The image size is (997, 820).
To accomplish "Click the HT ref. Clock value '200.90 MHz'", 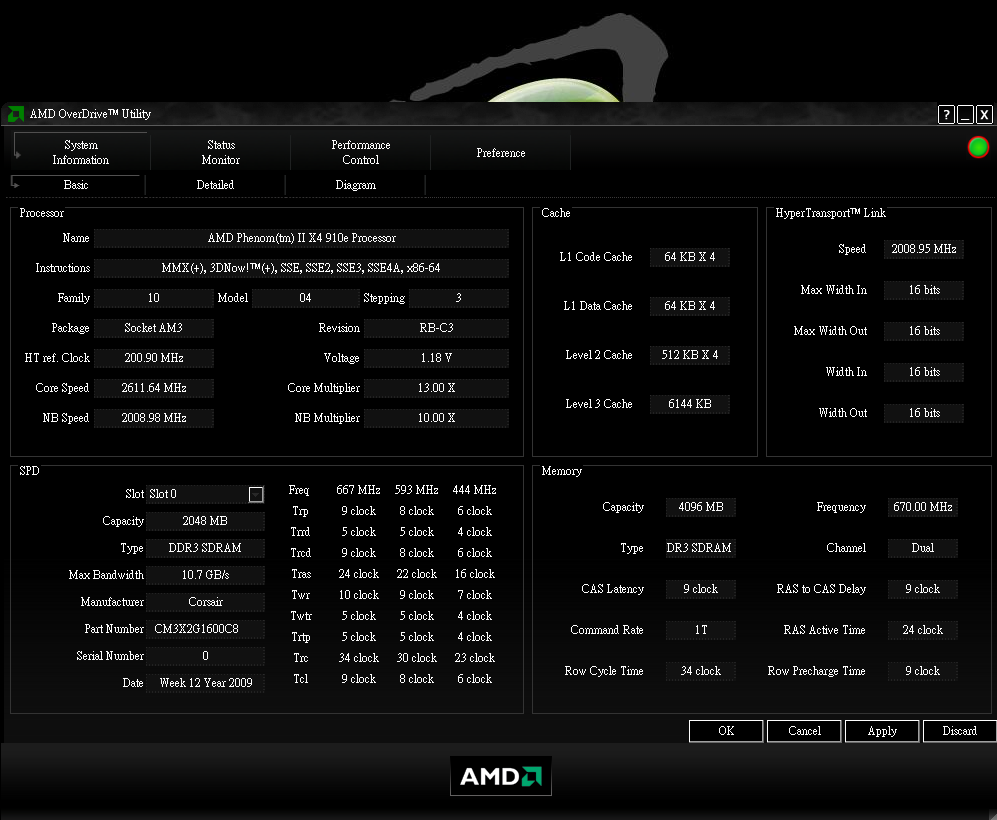I will (x=154, y=358).
